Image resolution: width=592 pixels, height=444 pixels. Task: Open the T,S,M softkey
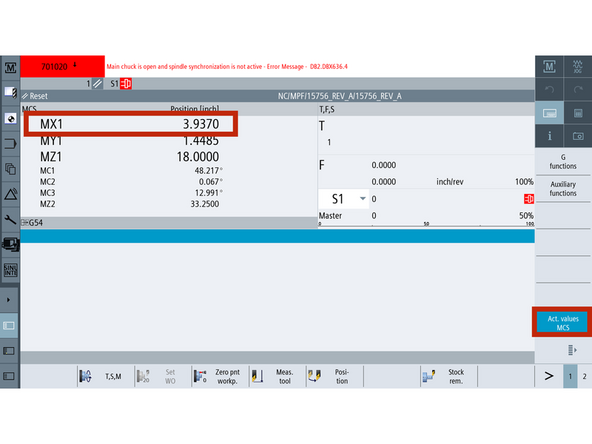point(106,376)
